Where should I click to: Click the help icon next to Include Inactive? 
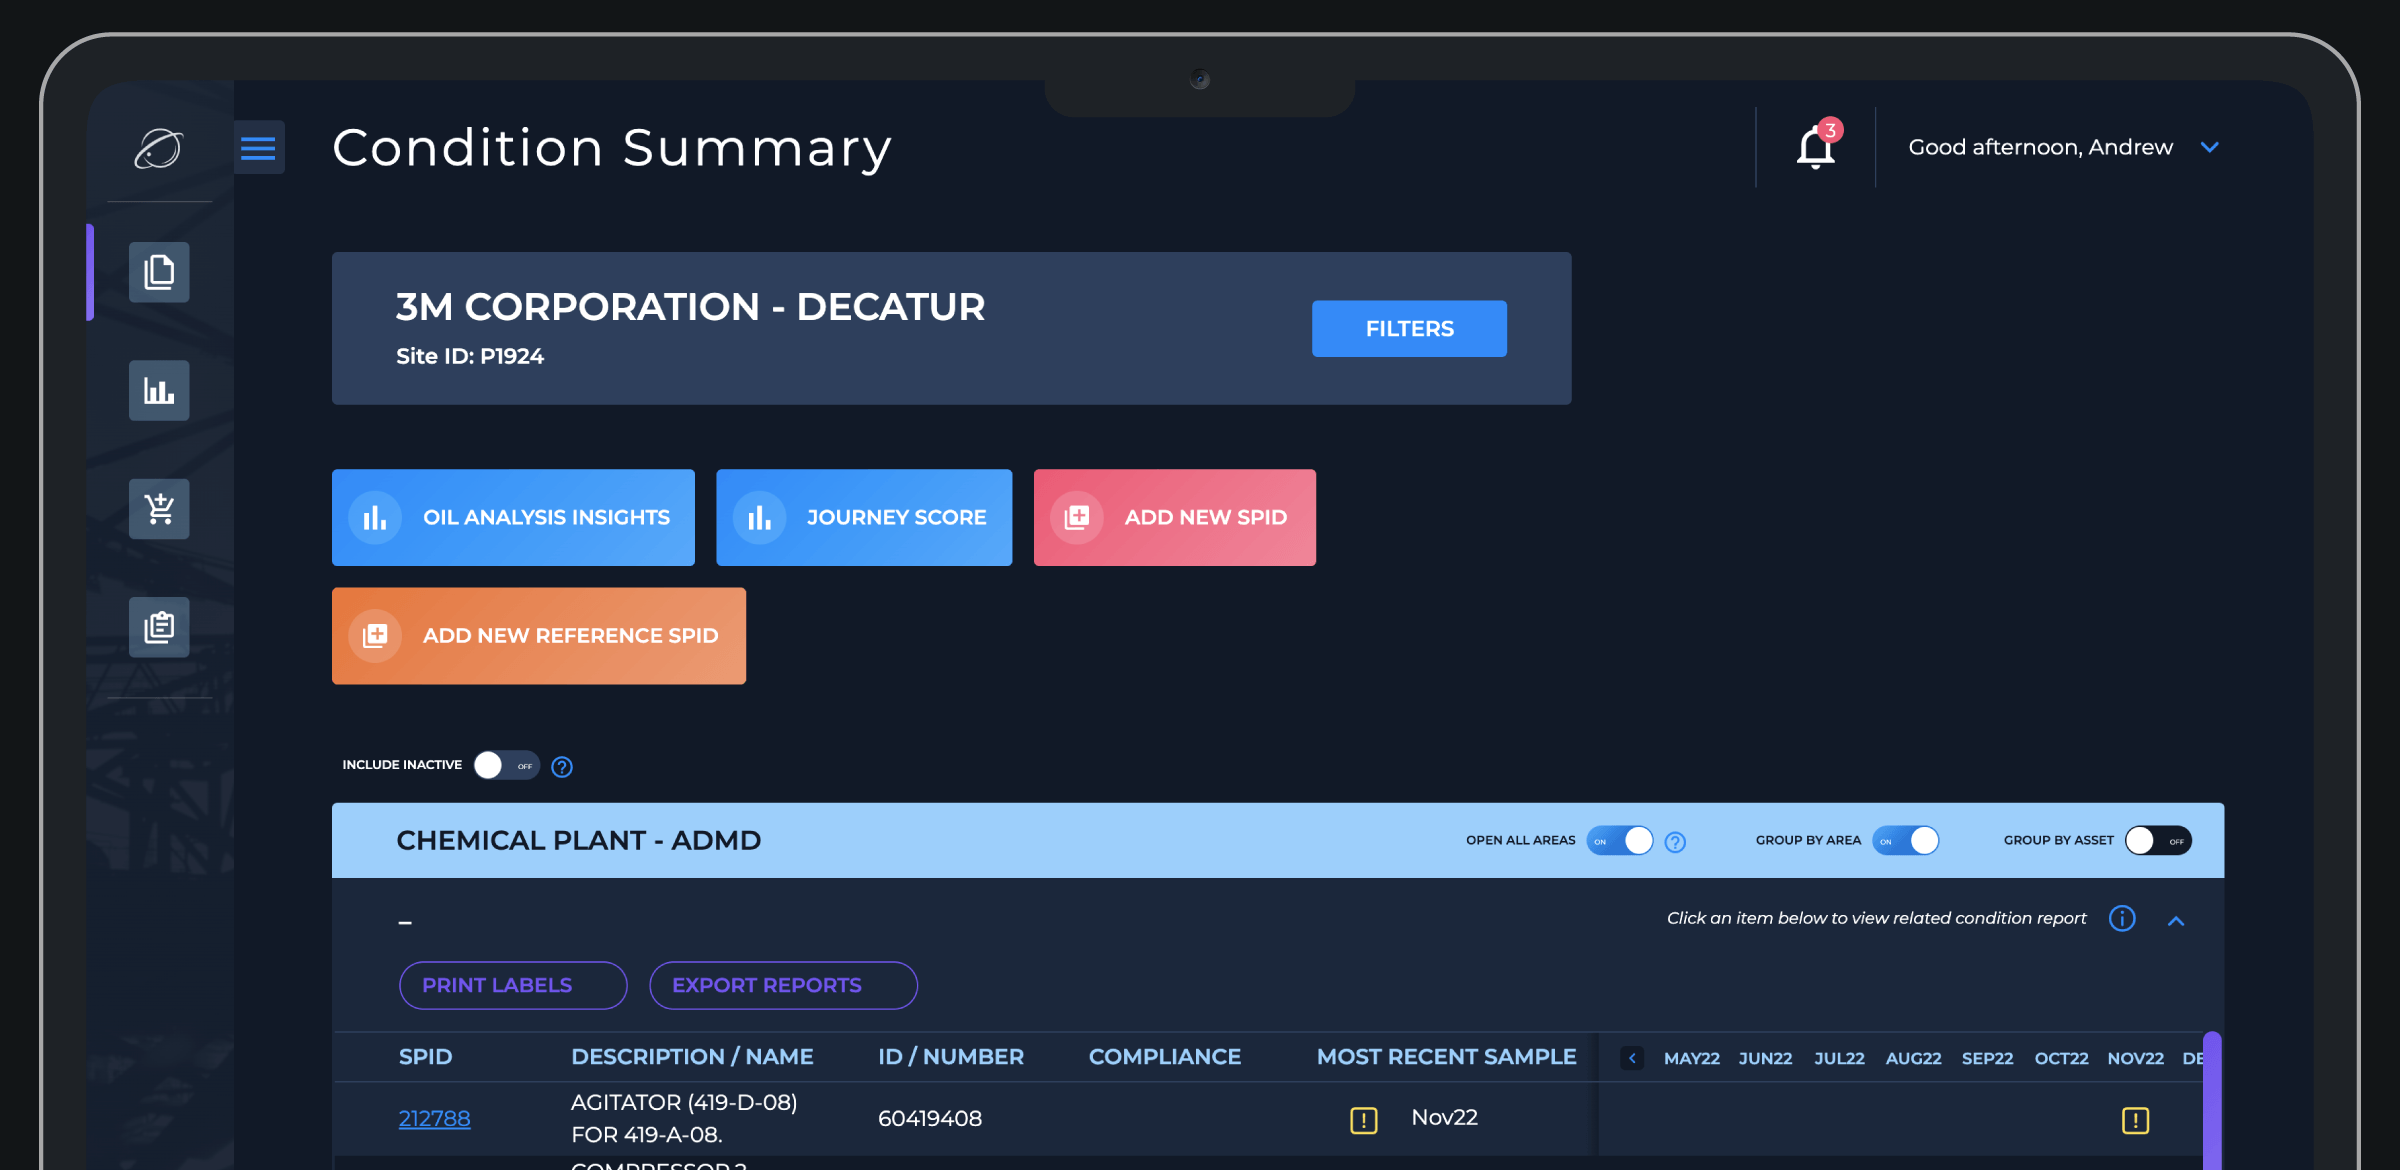pyautogui.click(x=562, y=767)
